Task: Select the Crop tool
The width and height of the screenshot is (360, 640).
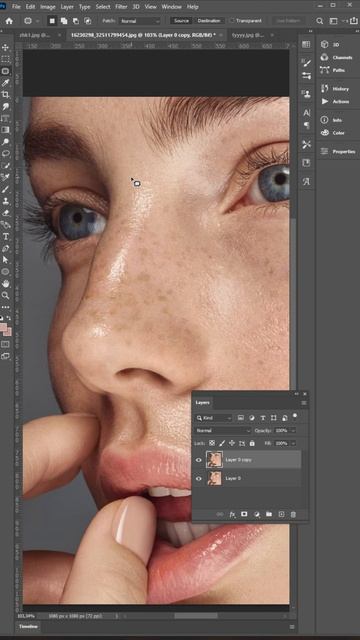Action: pos(5,95)
